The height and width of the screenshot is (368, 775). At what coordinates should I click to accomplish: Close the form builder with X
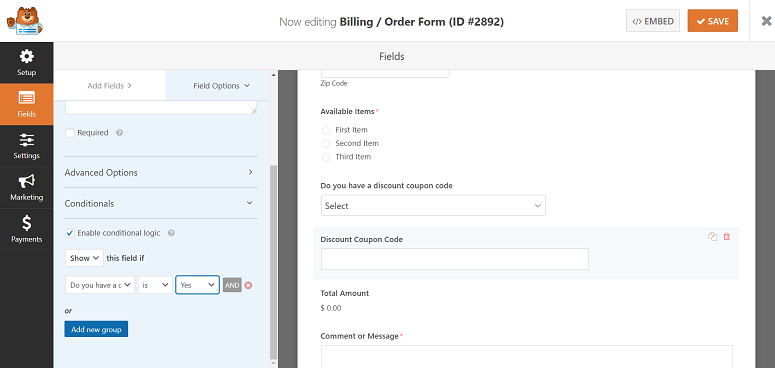click(x=766, y=21)
